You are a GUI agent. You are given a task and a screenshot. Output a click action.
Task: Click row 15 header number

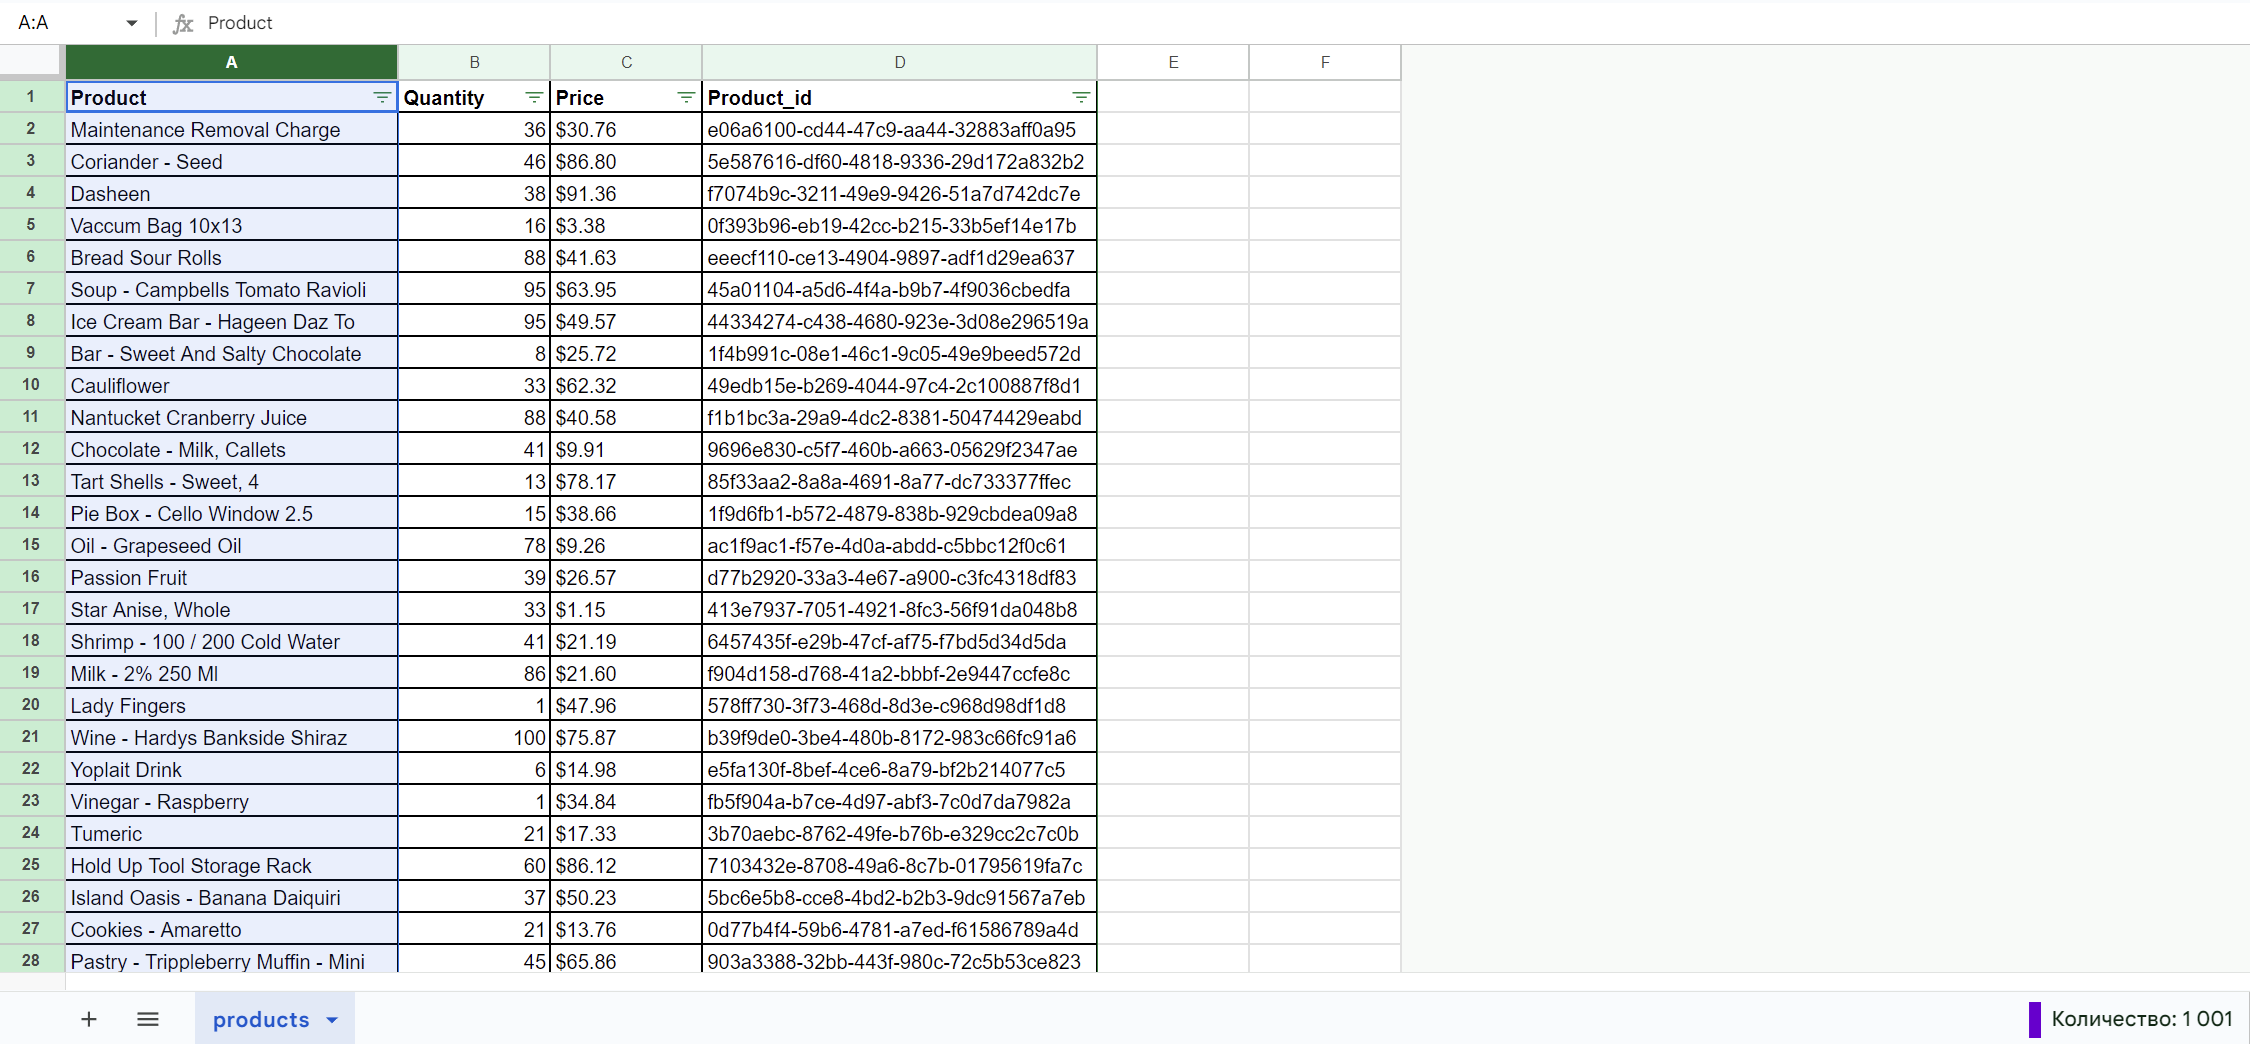click(x=31, y=545)
